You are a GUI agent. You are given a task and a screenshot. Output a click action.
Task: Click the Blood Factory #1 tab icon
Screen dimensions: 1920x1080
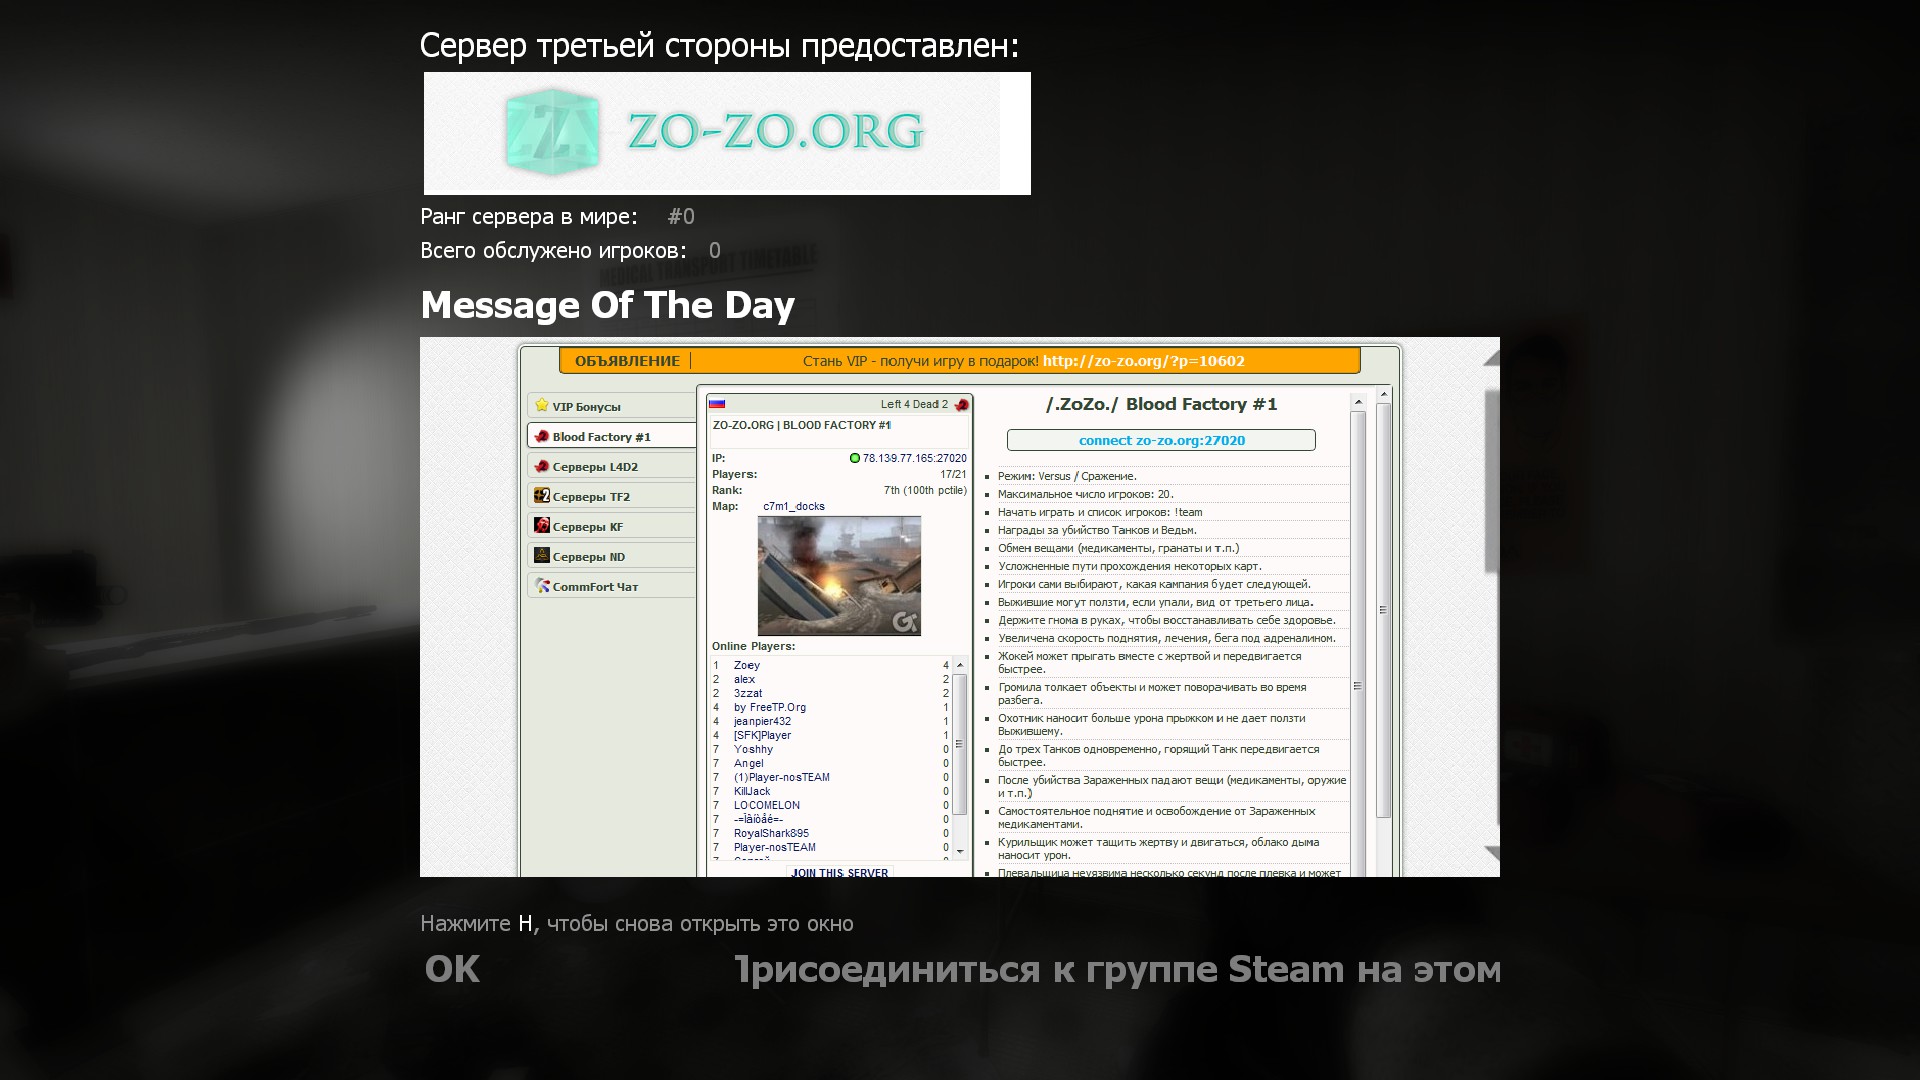tap(542, 436)
